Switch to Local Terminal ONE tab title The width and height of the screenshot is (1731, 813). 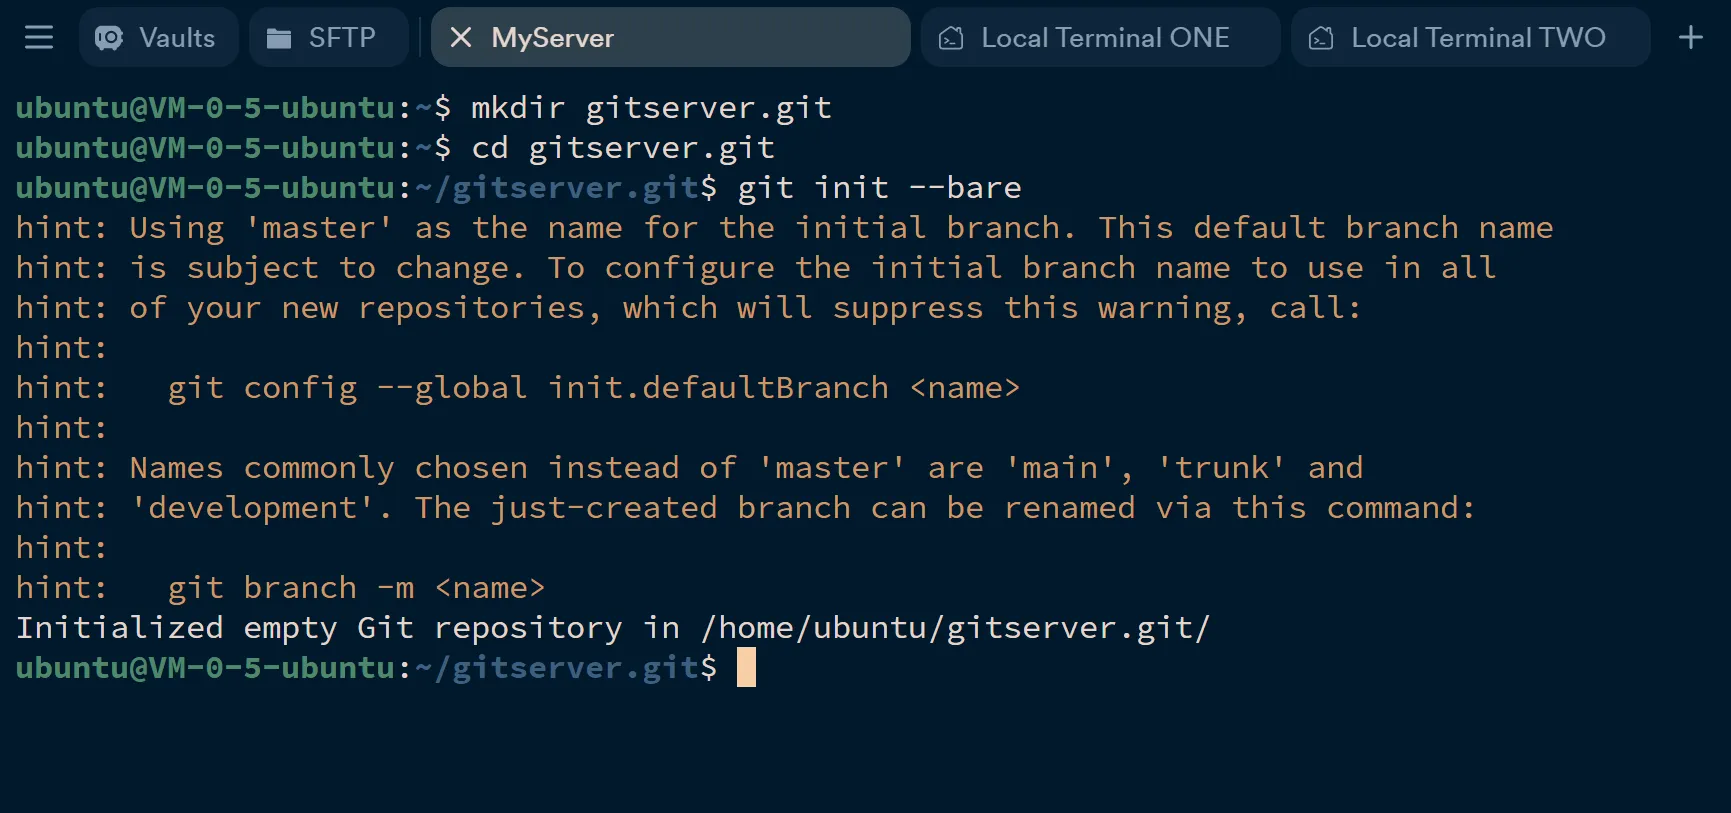pos(1105,38)
